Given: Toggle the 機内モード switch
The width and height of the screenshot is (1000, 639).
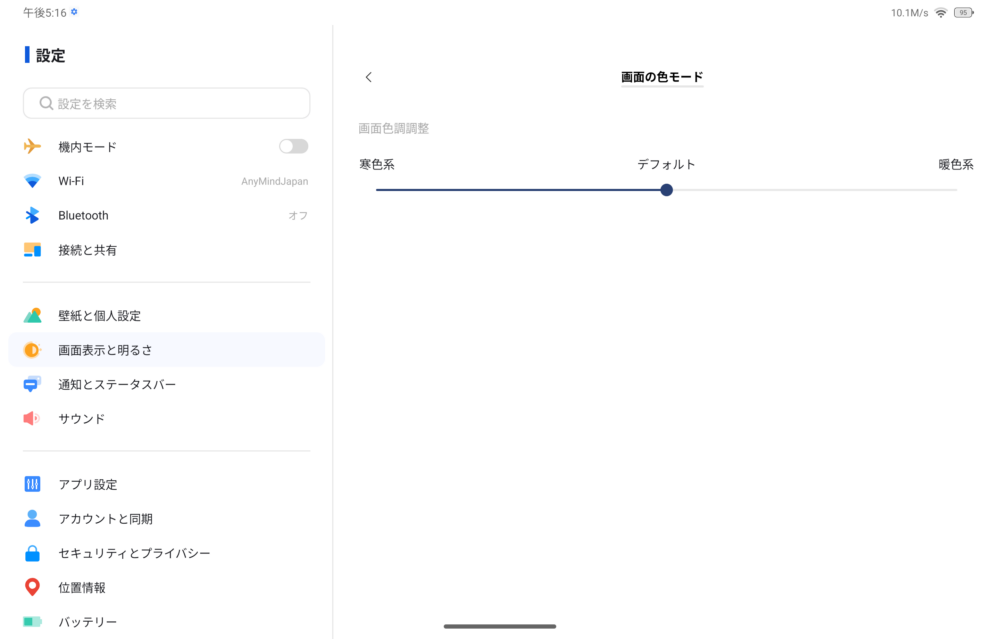Looking at the screenshot, I should coord(293,147).
